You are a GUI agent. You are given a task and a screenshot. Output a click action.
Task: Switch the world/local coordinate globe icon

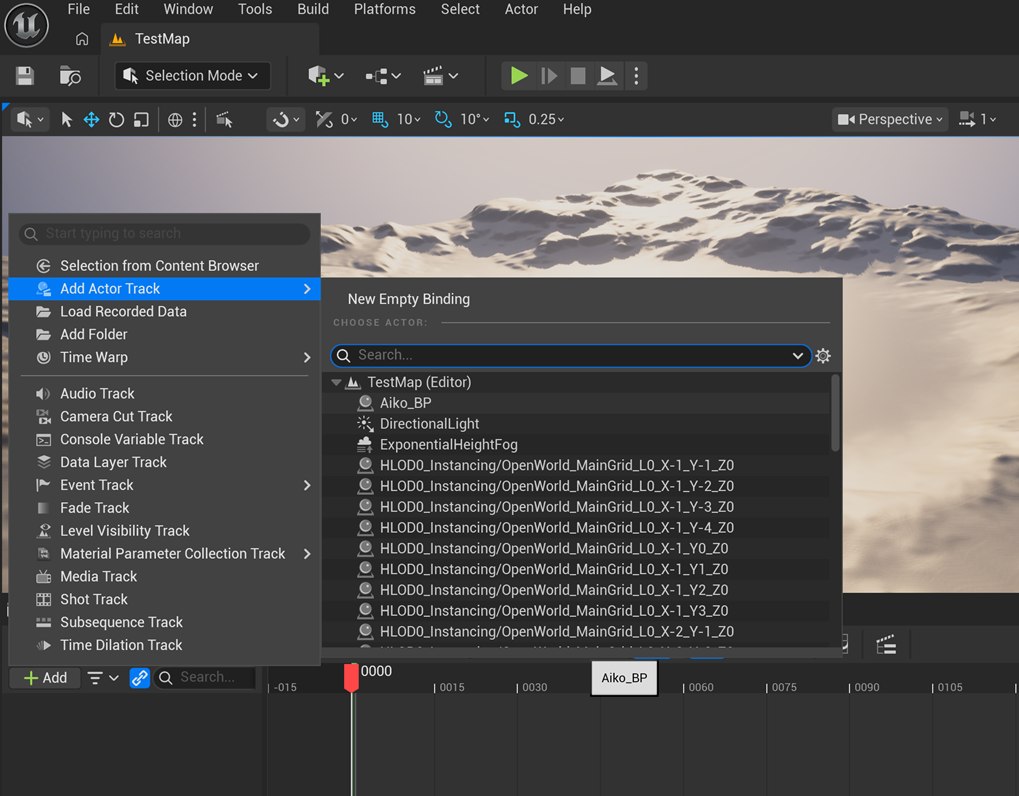(175, 120)
